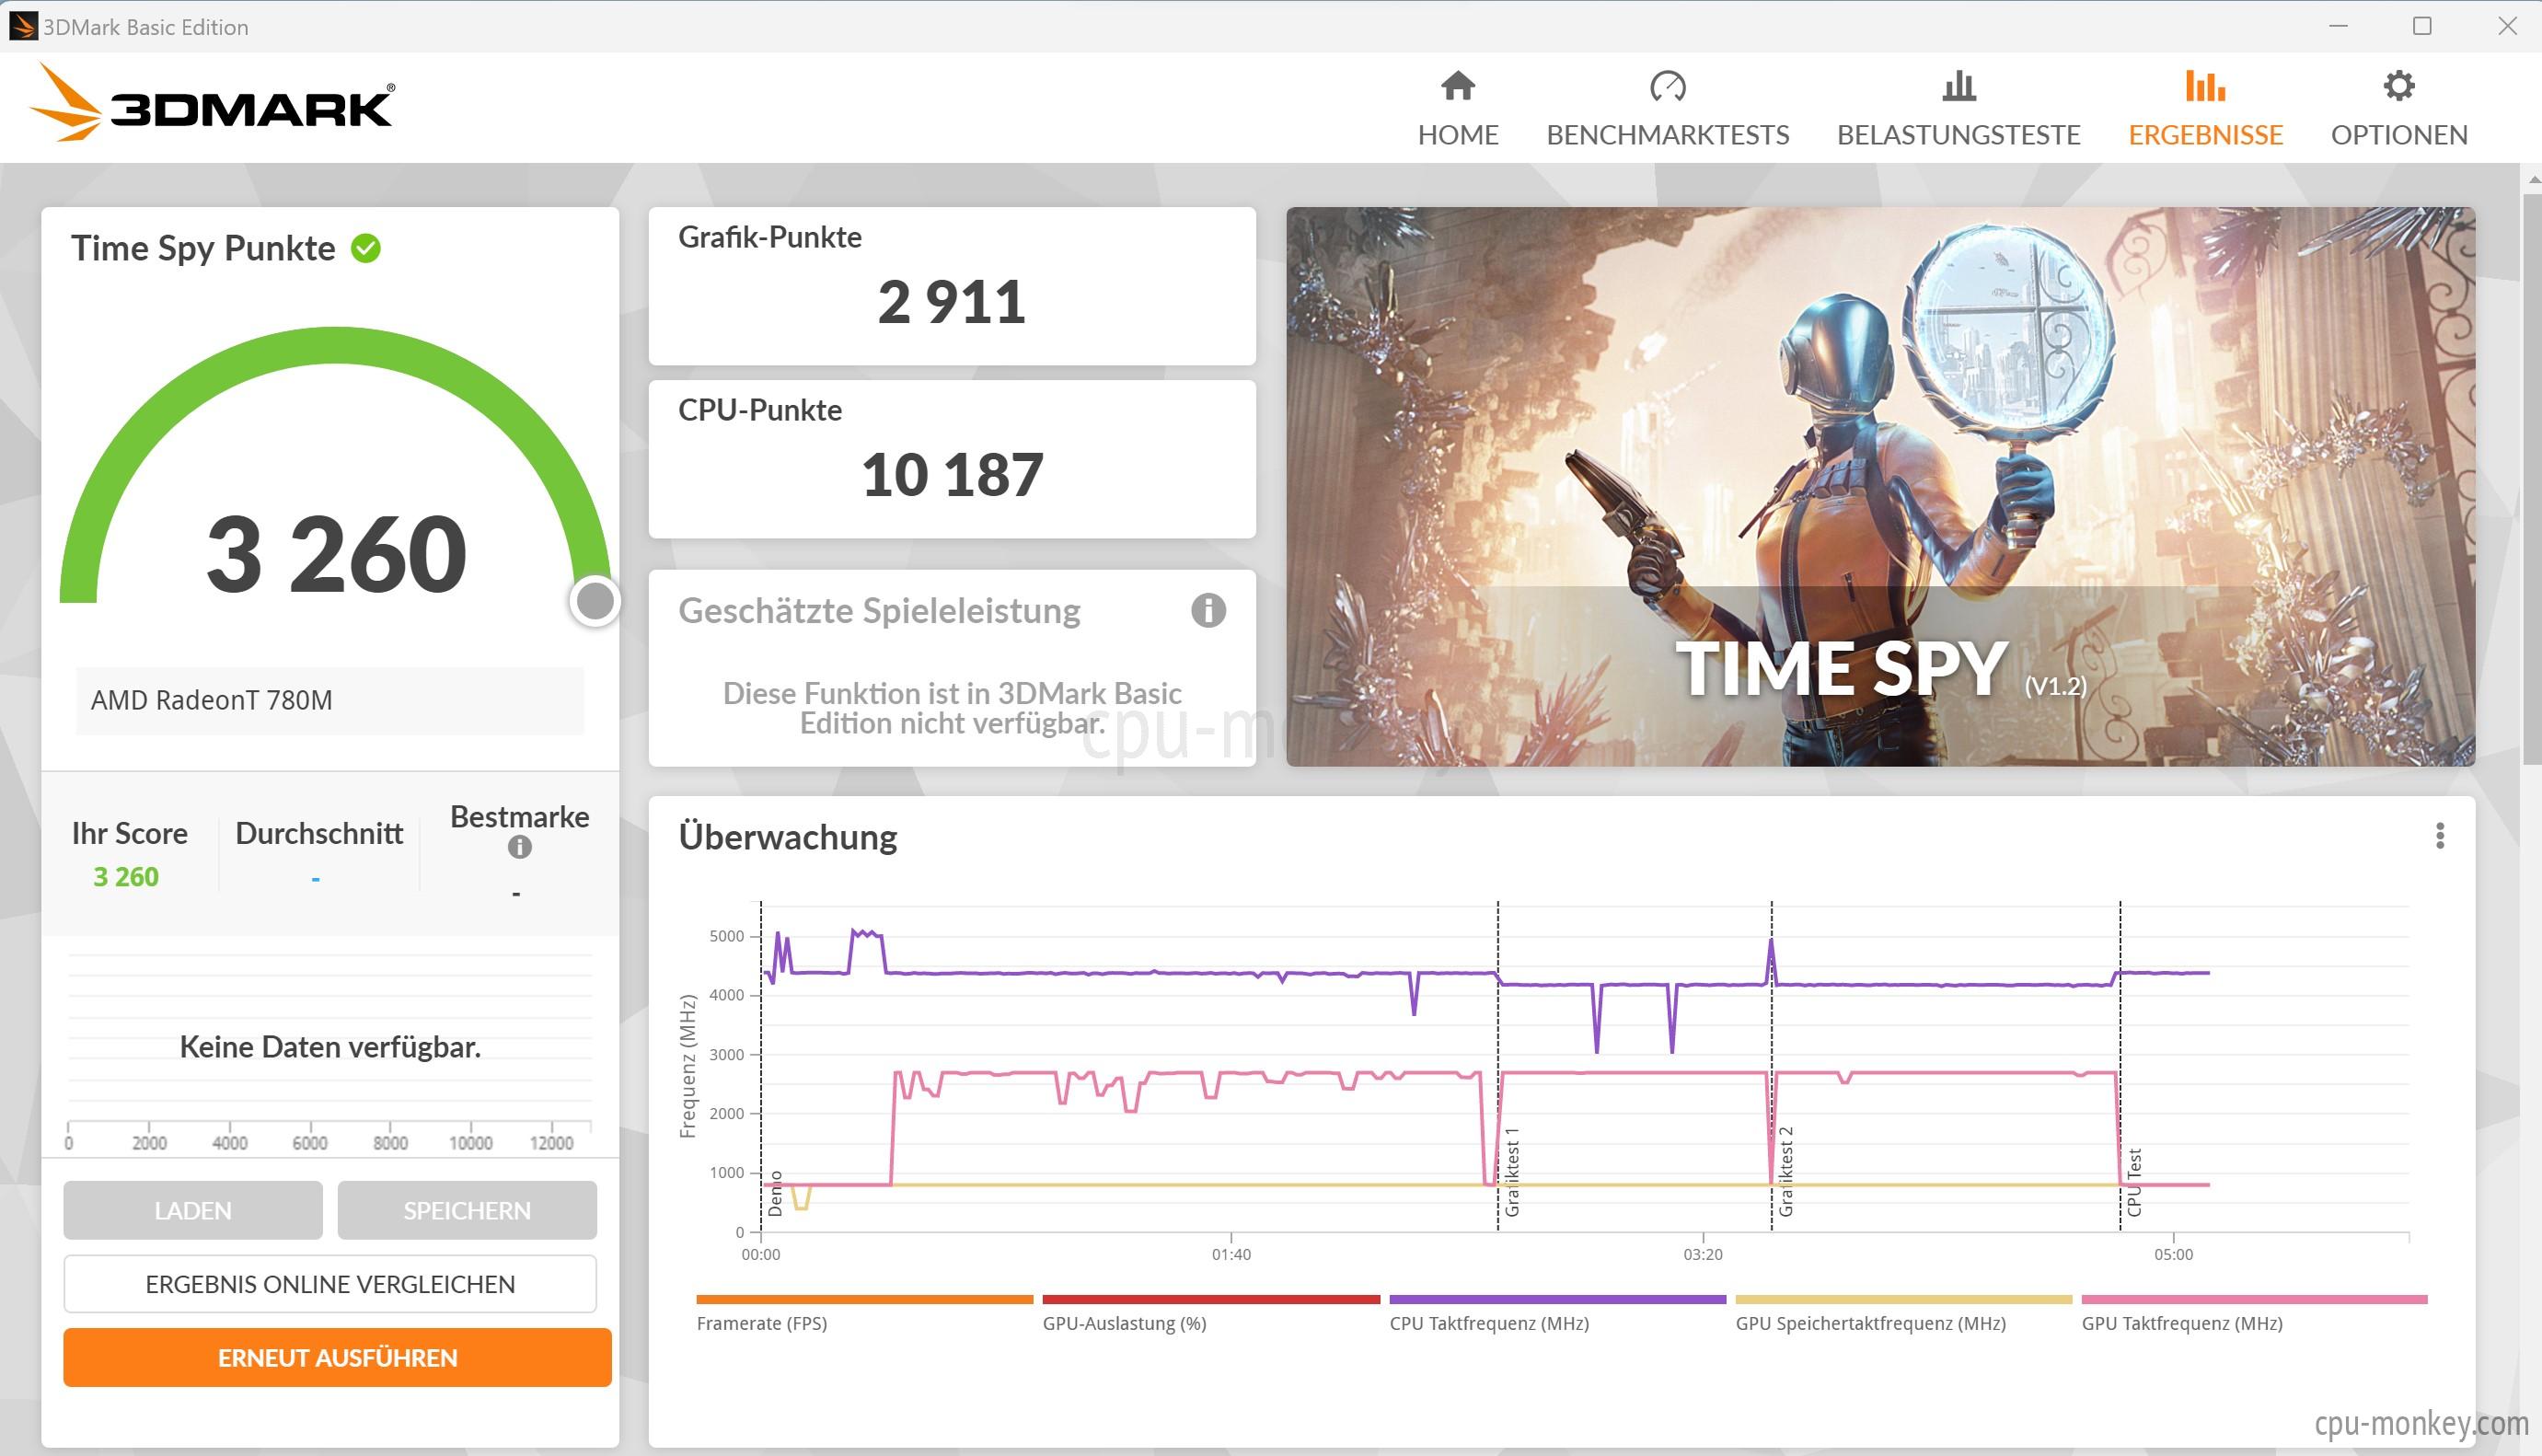Toggle the Framerate (FPS) legend entry
The width and height of the screenshot is (2542, 1456).
coord(864,1314)
